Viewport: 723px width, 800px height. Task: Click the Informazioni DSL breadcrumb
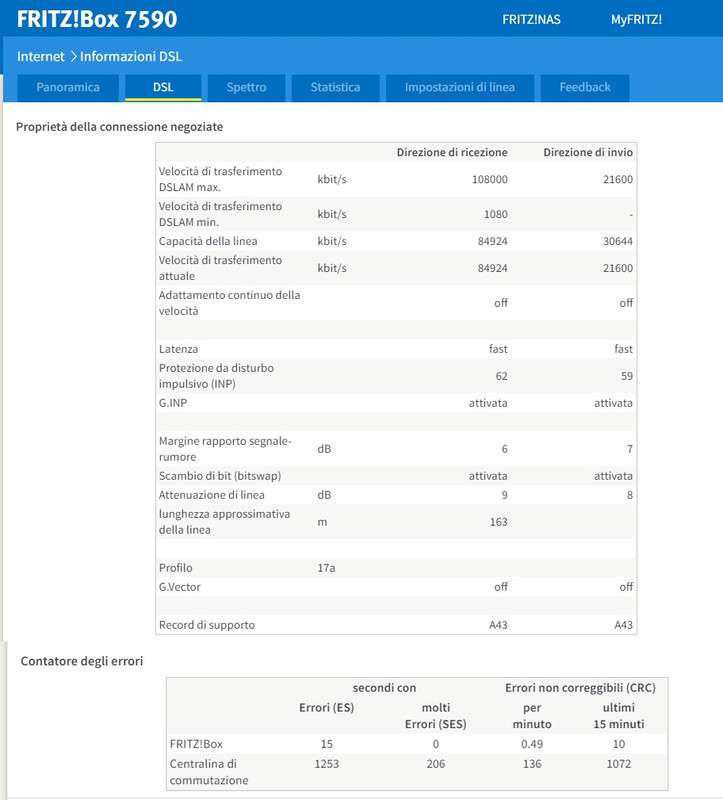pos(131,56)
